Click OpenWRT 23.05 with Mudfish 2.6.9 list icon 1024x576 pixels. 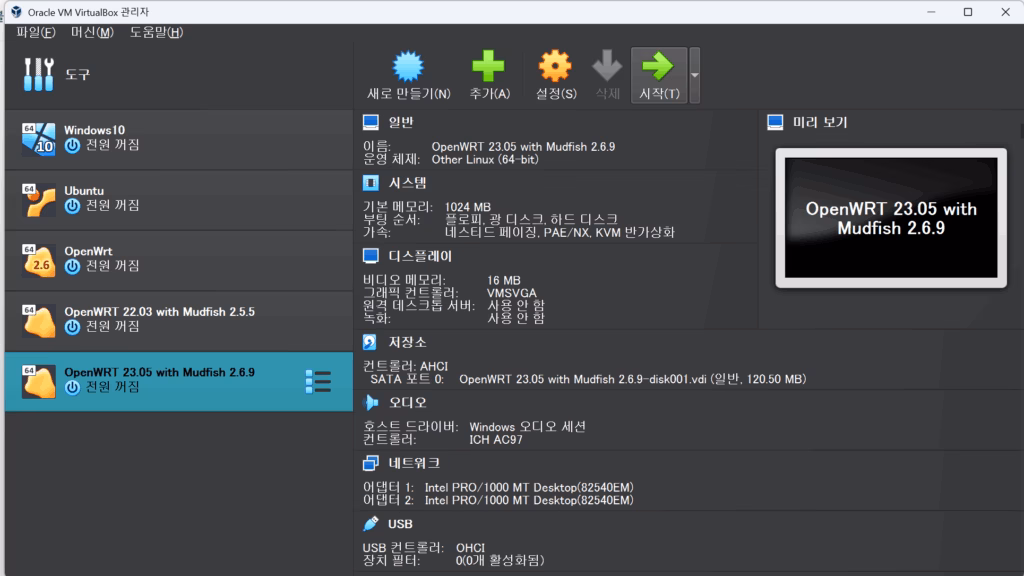point(38,381)
